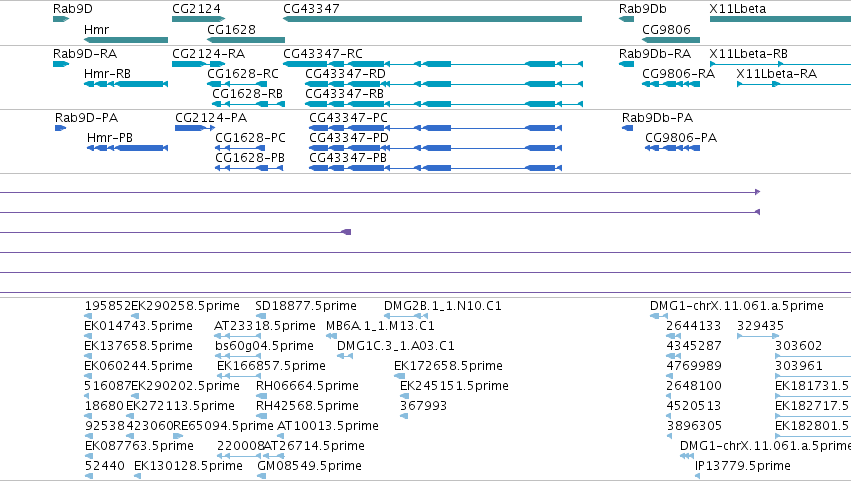Click protein Rab9D-PA label

point(86,118)
